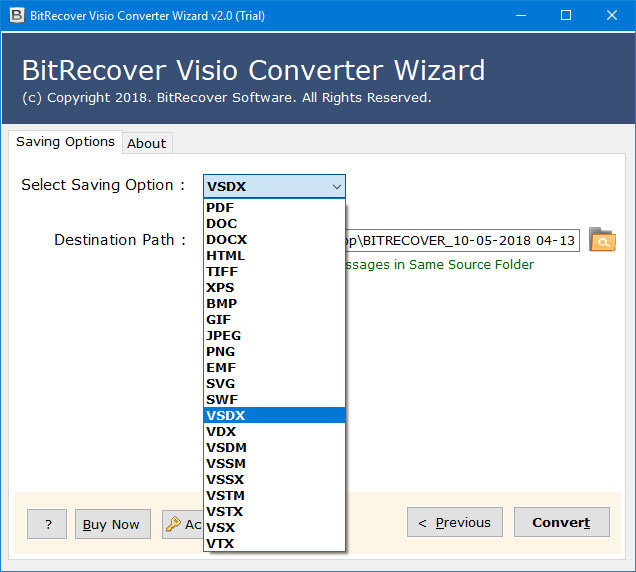Select VSDM as the output format
The image size is (636, 572).
(274, 447)
